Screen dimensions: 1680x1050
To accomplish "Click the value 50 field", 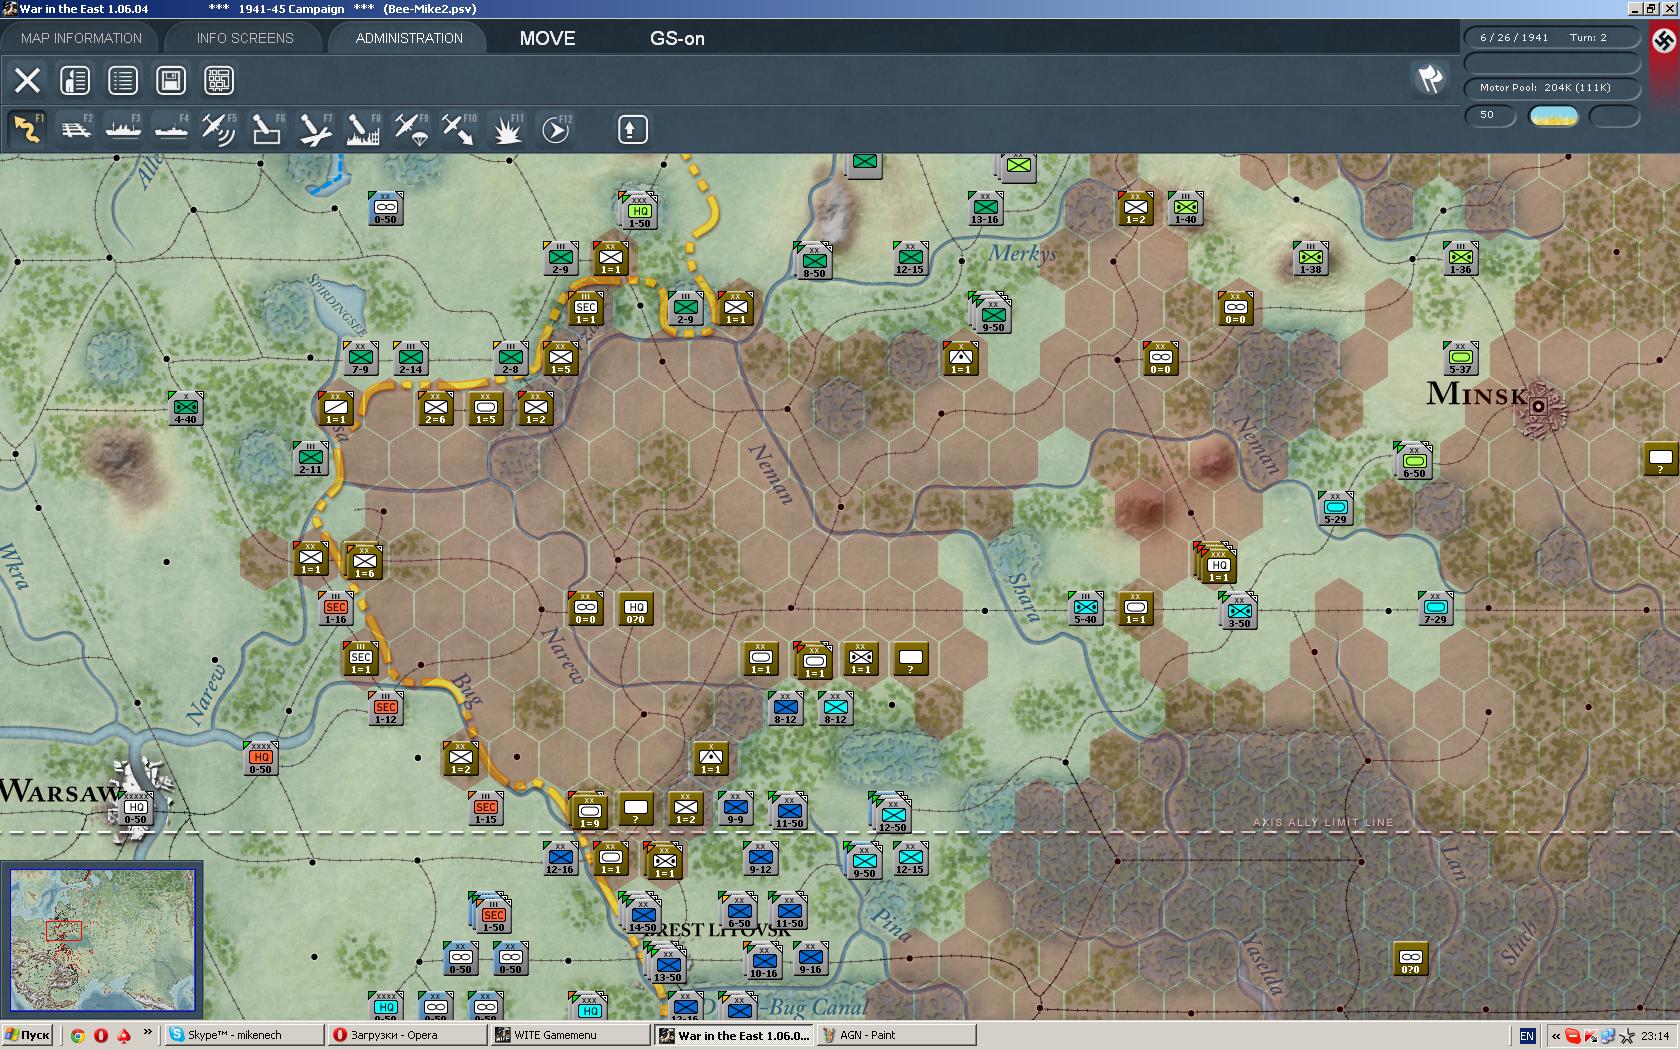I will [1490, 116].
